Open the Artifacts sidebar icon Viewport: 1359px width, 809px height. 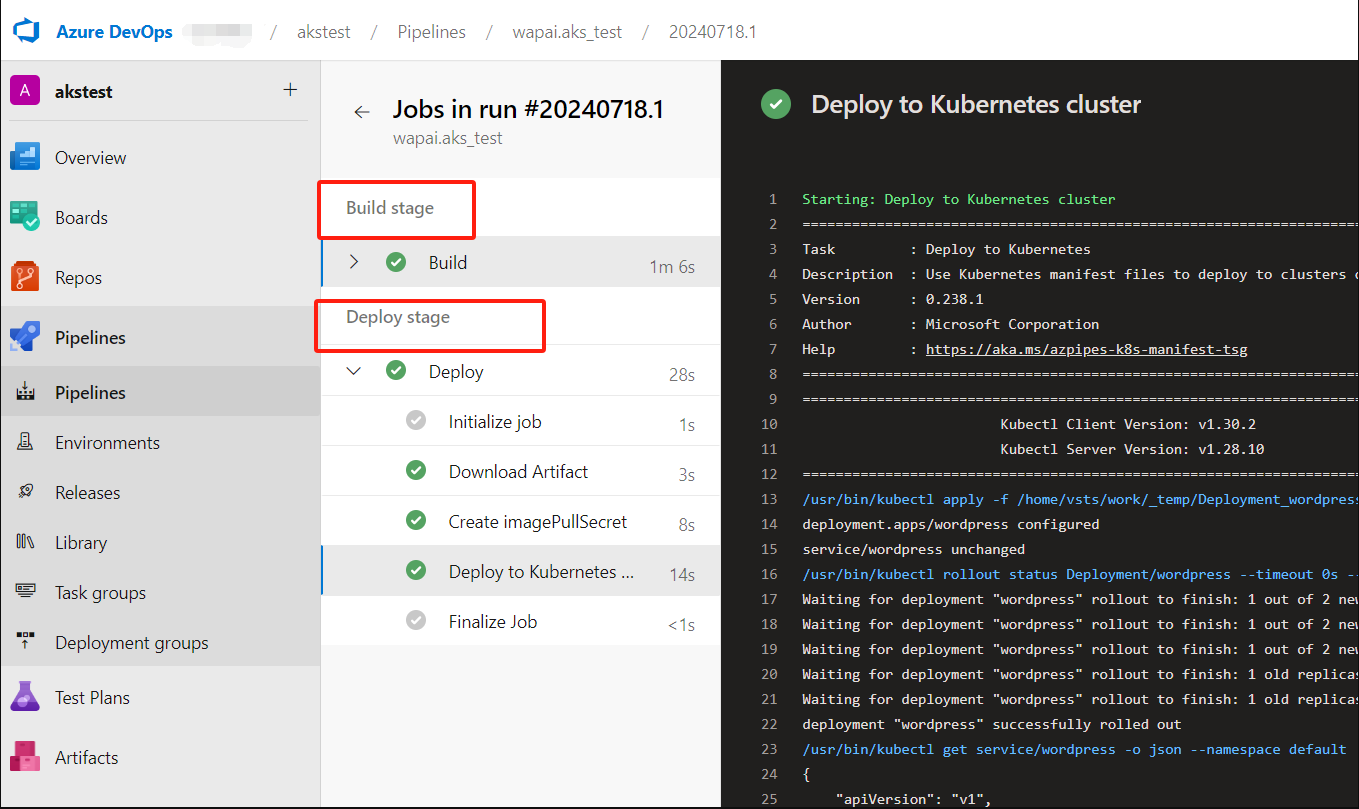pyautogui.click(x=25, y=757)
